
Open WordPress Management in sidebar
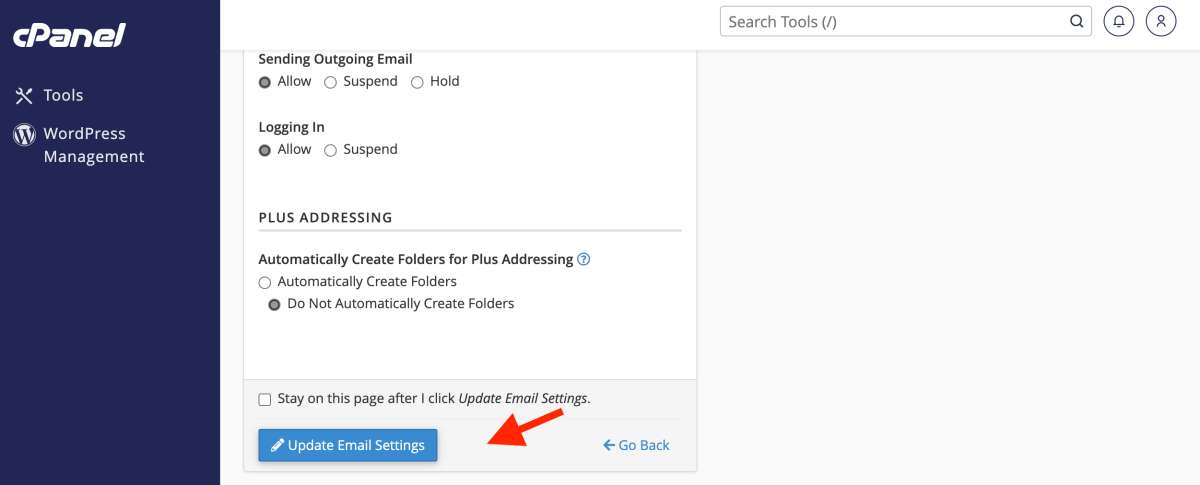tap(93, 145)
